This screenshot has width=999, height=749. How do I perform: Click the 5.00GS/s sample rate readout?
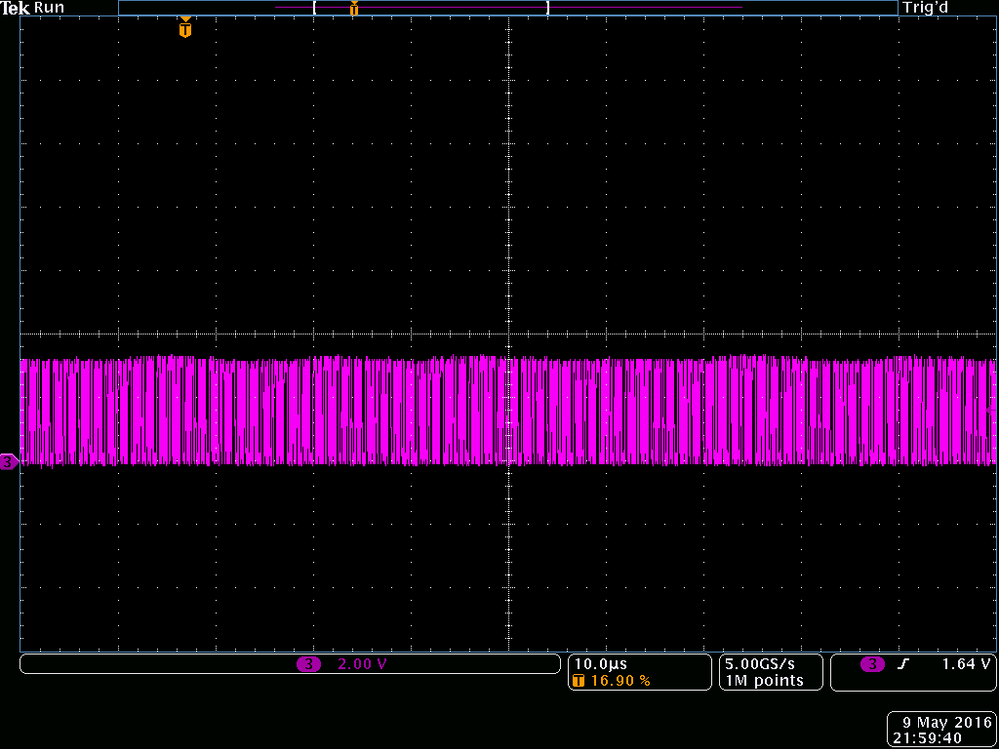click(760, 664)
